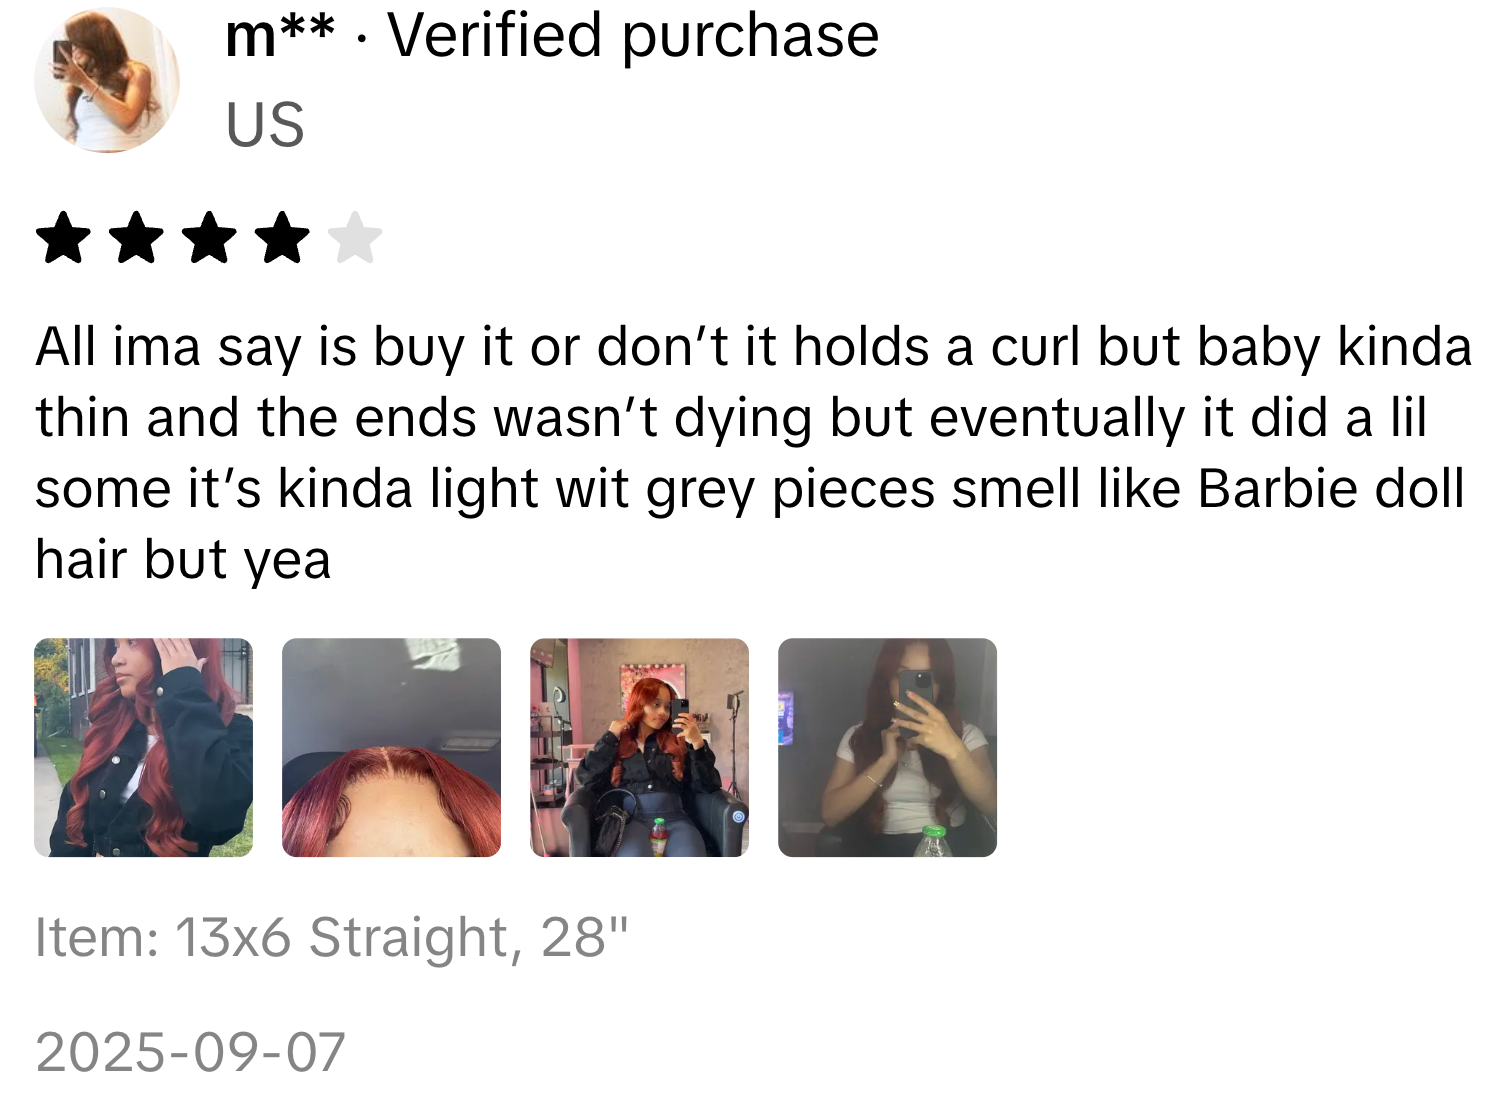Viewport: 1498px width, 1100px height.
Task: Click the first black rating star
Action: (x=63, y=238)
